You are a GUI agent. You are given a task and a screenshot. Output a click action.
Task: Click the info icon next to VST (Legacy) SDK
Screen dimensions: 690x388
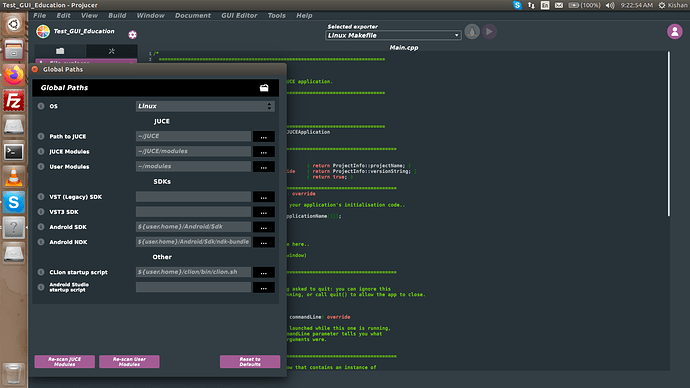pos(41,197)
